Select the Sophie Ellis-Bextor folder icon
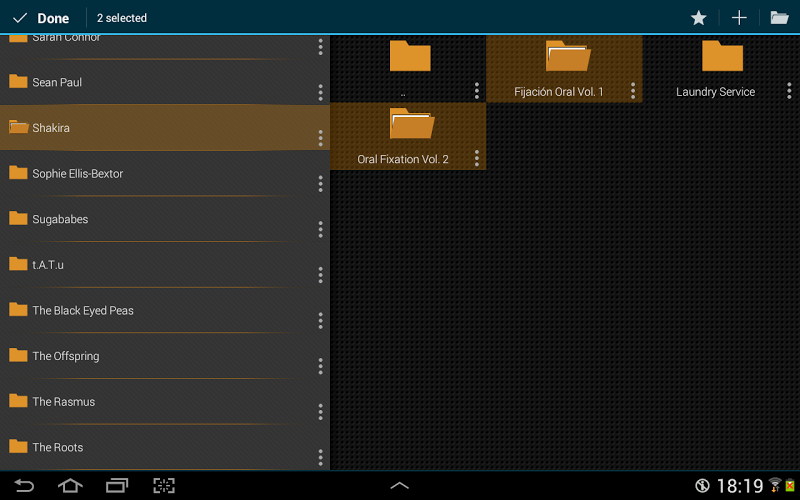Image resolution: width=800 pixels, height=500 pixels. (18, 172)
